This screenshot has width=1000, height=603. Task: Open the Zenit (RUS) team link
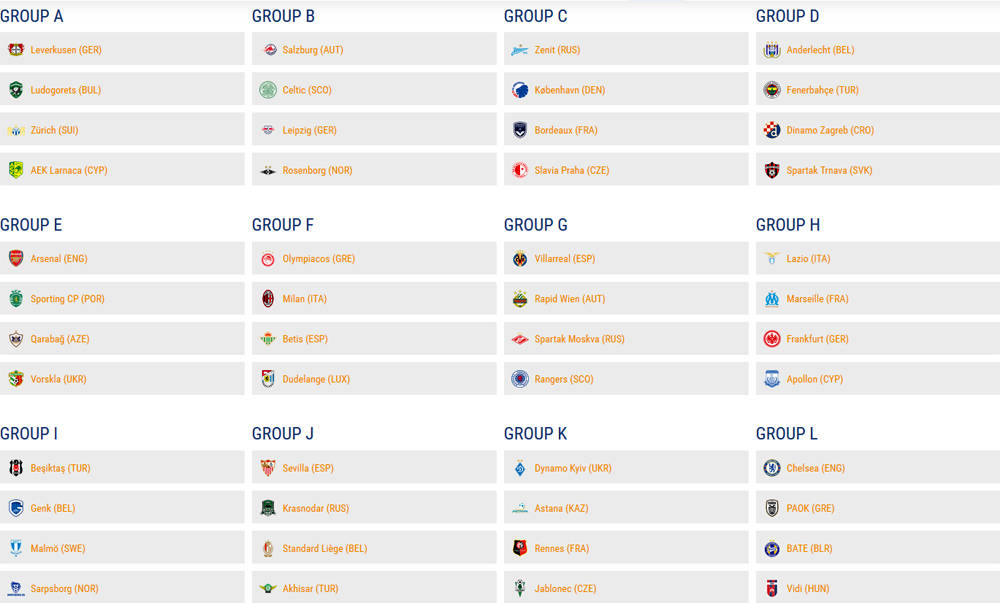pos(557,50)
